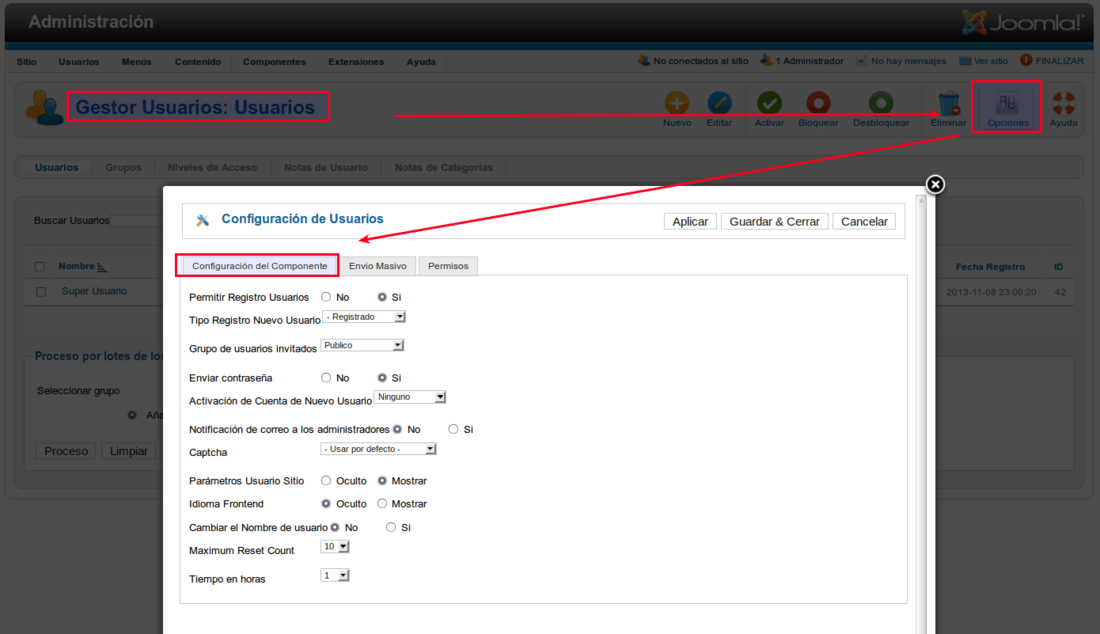Open the Menús menu
The height and width of the screenshot is (634, 1100).
click(136, 62)
